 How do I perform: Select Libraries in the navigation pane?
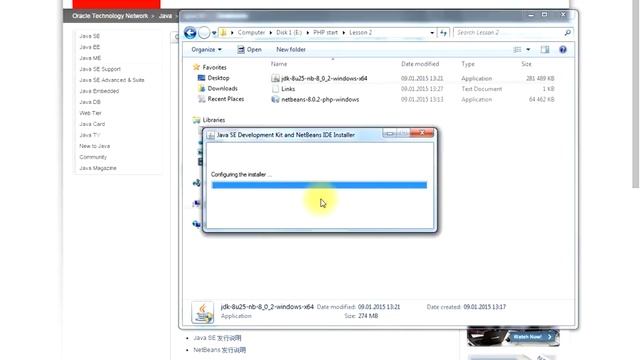pyautogui.click(x=214, y=120)
